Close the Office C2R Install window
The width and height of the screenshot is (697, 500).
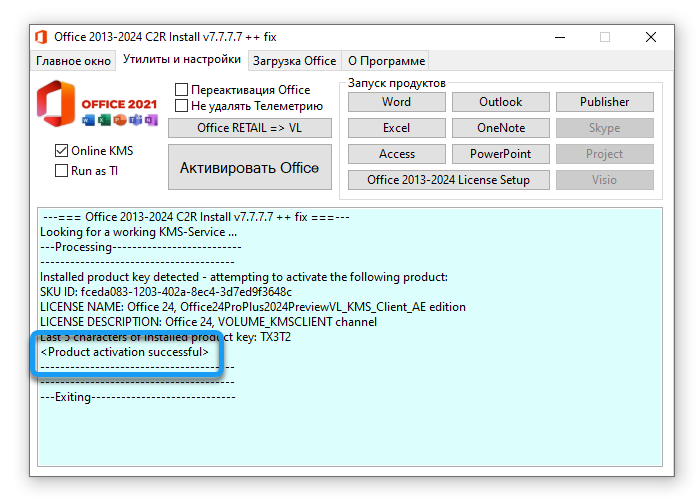click(651, 37)
